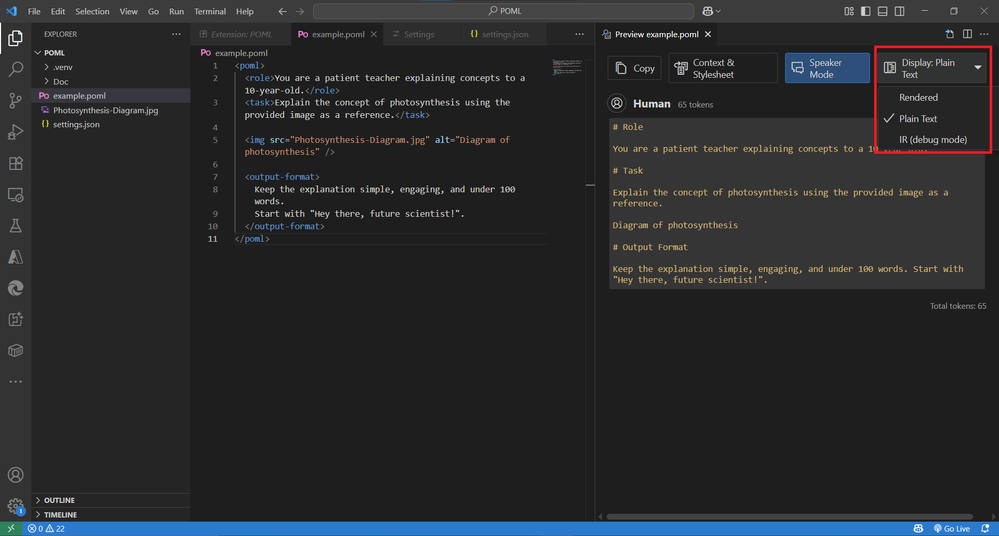The width and height of the screenshot is (999, 536).
Task: Open the Terminal menu
Action: (210, 11)
